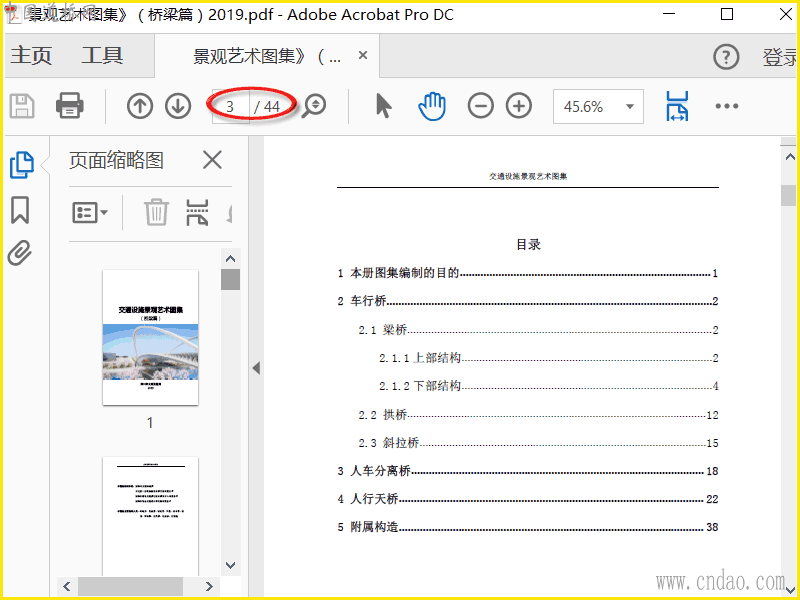Select the page 2 thumbnail
The width and height of the screenshot is (800, 600).
[151, 516]
